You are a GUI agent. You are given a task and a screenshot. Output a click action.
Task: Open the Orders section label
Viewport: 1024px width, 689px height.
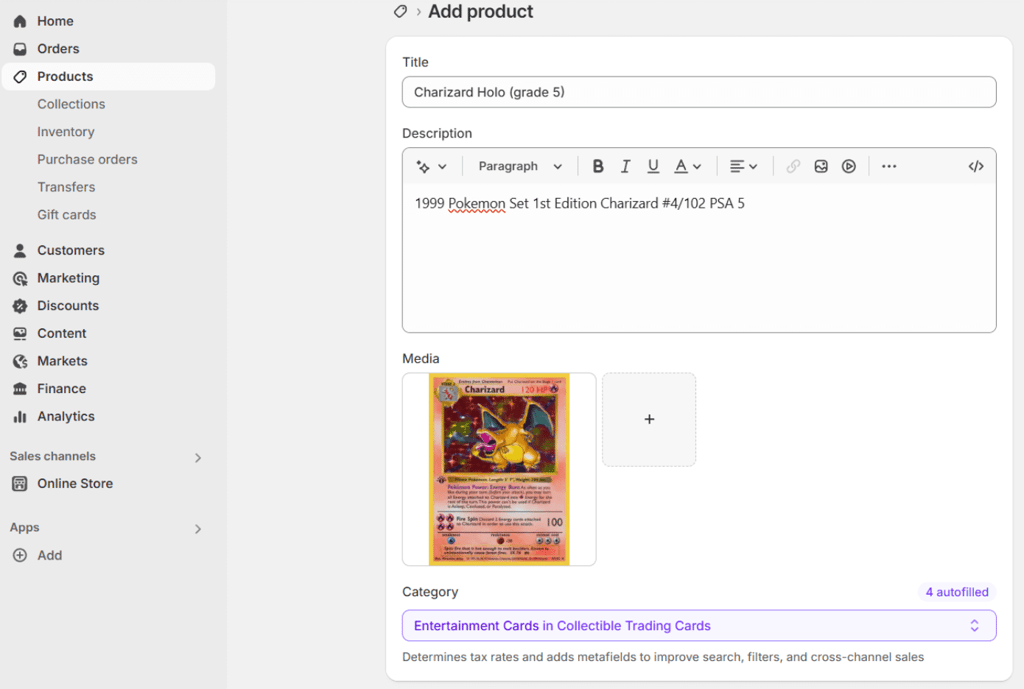58,49
